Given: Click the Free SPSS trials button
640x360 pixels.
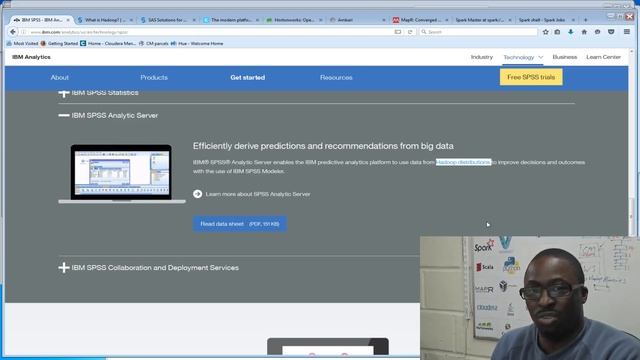Looking at the screenshot, I should [x=531, y=77].
